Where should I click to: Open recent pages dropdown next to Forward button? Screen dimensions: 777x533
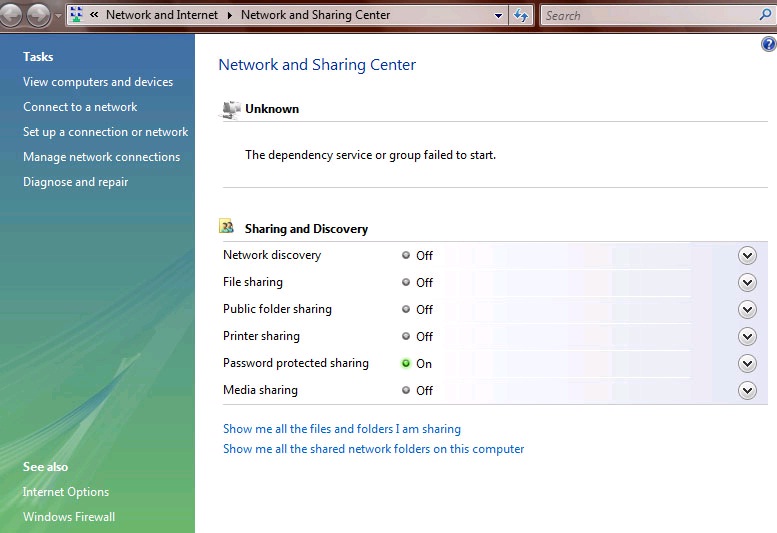point(58,15)
